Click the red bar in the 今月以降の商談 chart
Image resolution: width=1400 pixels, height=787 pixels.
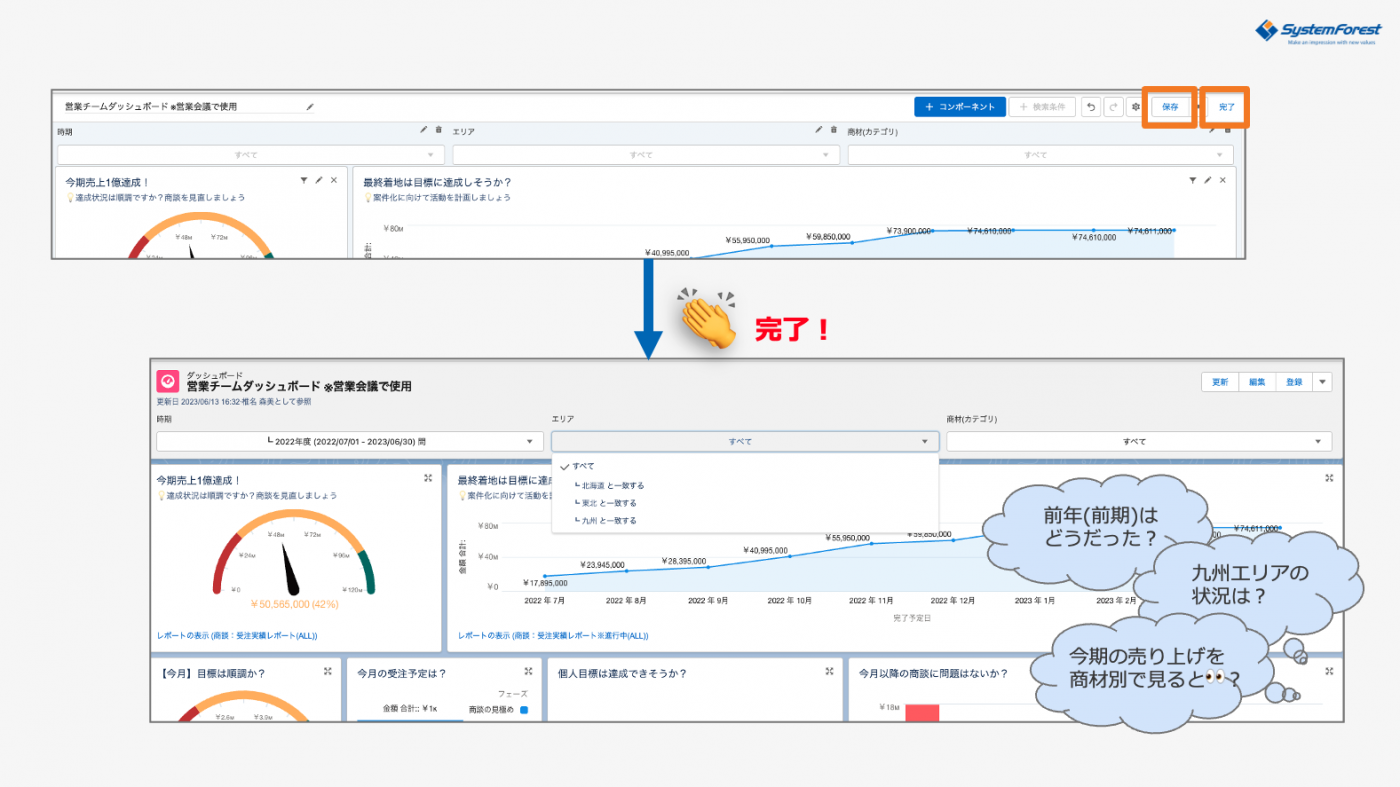pyautogui.click(x=922, y=712)
